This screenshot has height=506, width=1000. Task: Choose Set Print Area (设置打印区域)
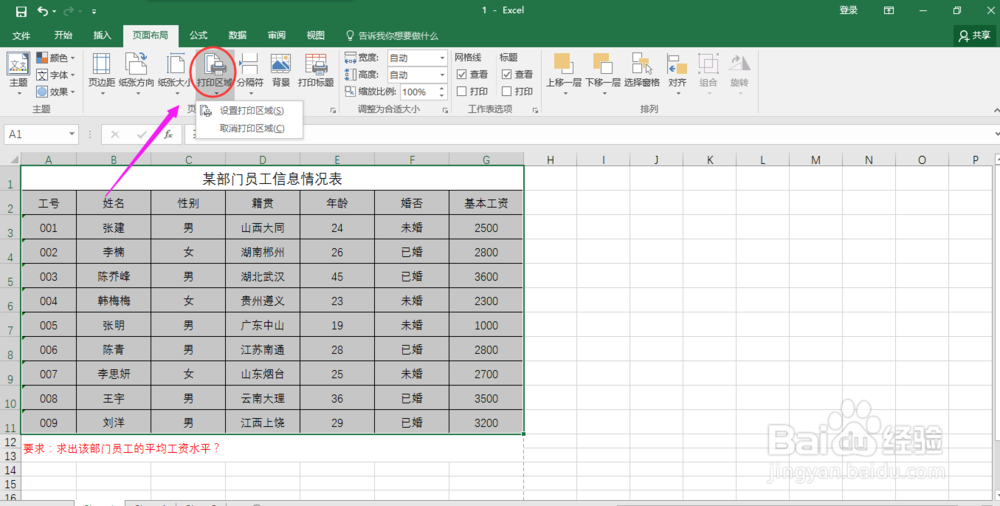point(249,111)
